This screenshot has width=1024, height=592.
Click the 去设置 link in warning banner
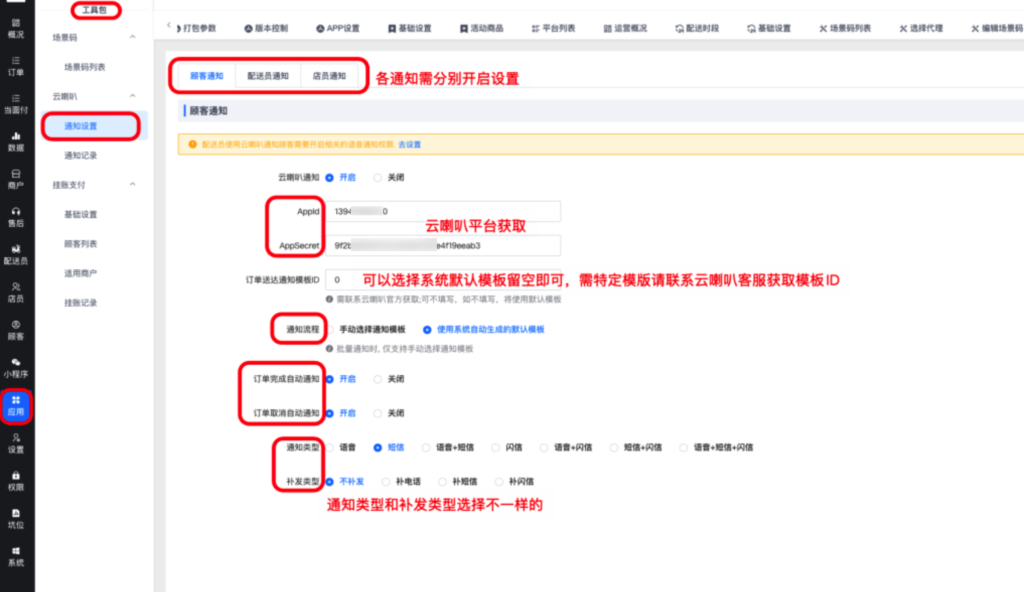click(410, 144)
